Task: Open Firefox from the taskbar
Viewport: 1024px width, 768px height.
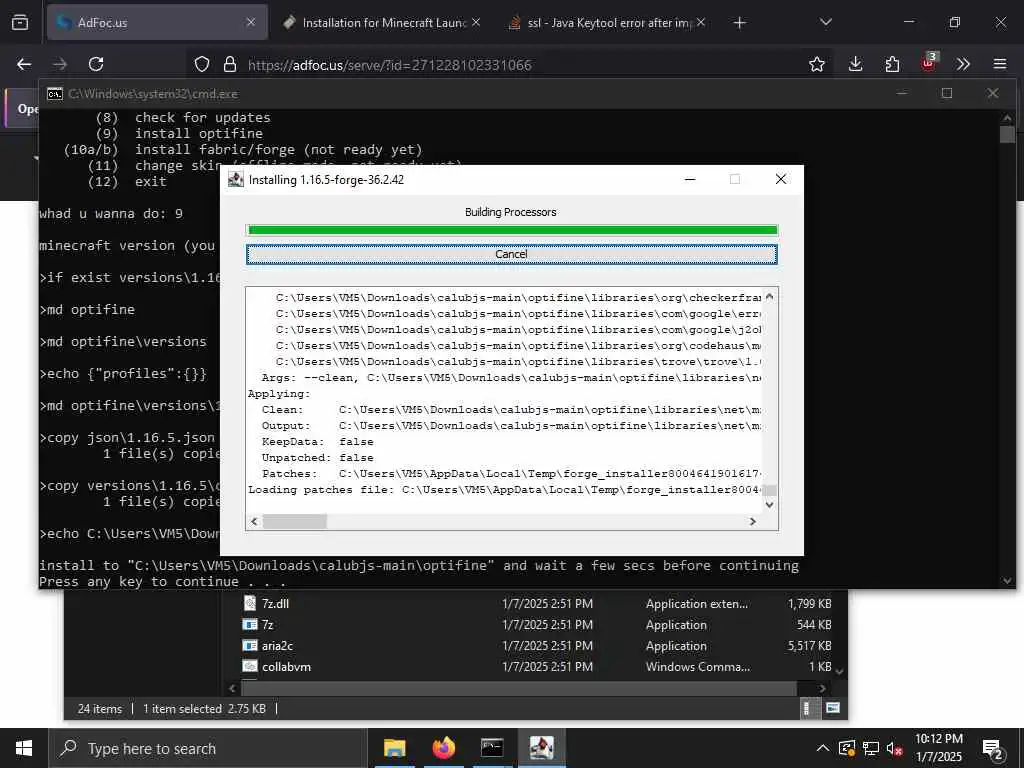Action: (x=443, y=748)
